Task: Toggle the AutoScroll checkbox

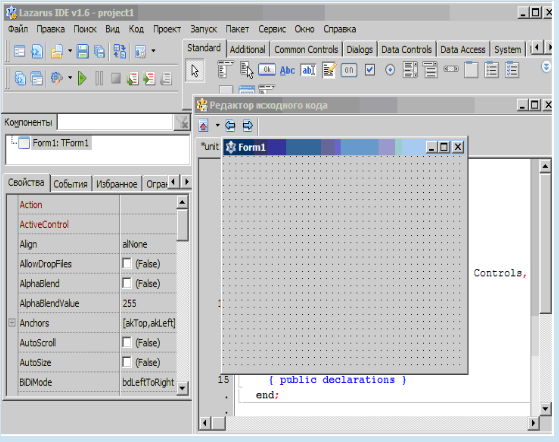Action: click(127, 343)
